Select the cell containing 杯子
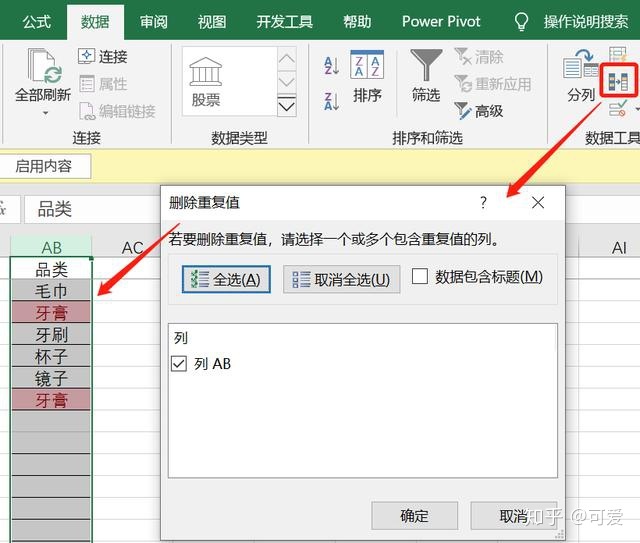Image resolution: width=640 pixels, height=543 pixels. tap(51, 357)
